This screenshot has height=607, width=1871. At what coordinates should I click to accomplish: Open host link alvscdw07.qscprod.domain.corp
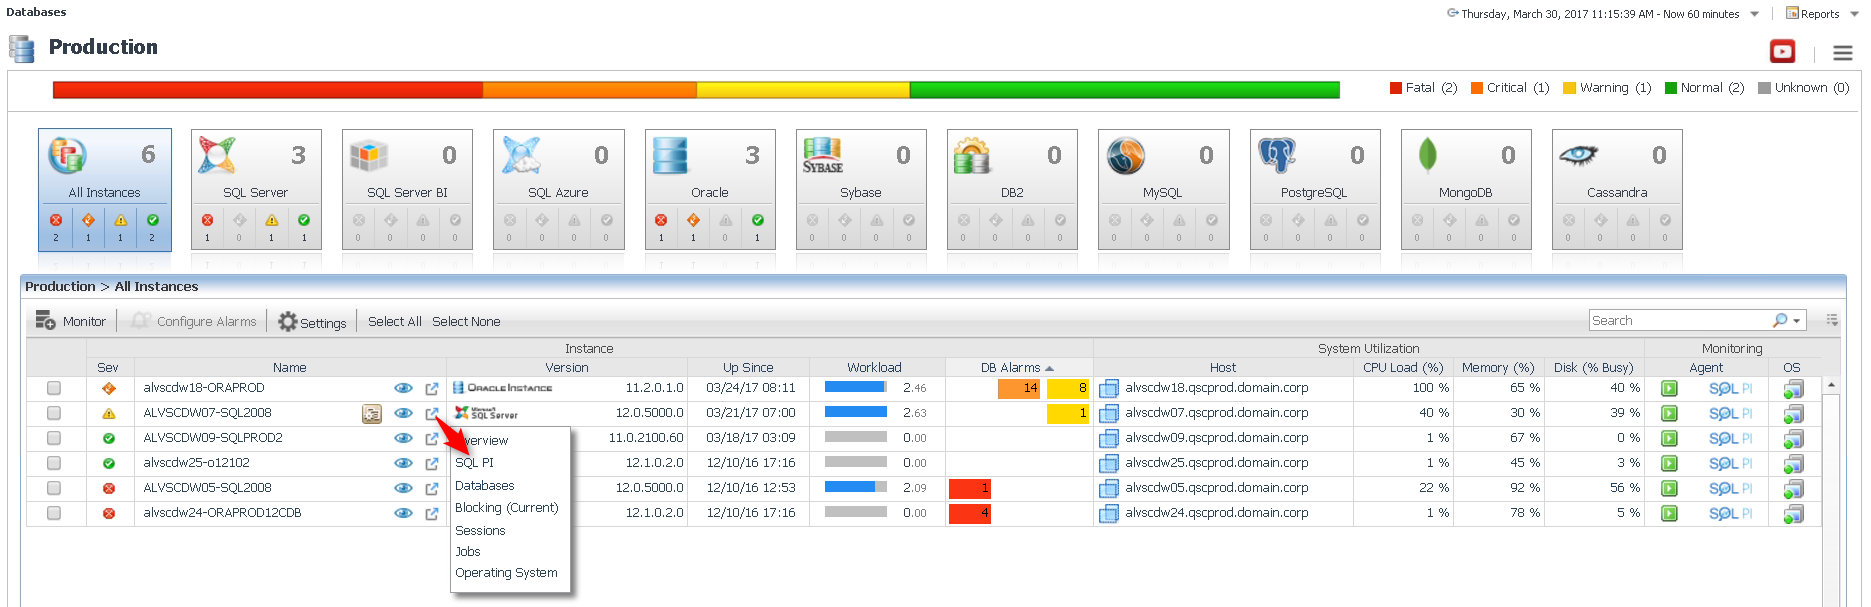click(x=1216, y=413)
